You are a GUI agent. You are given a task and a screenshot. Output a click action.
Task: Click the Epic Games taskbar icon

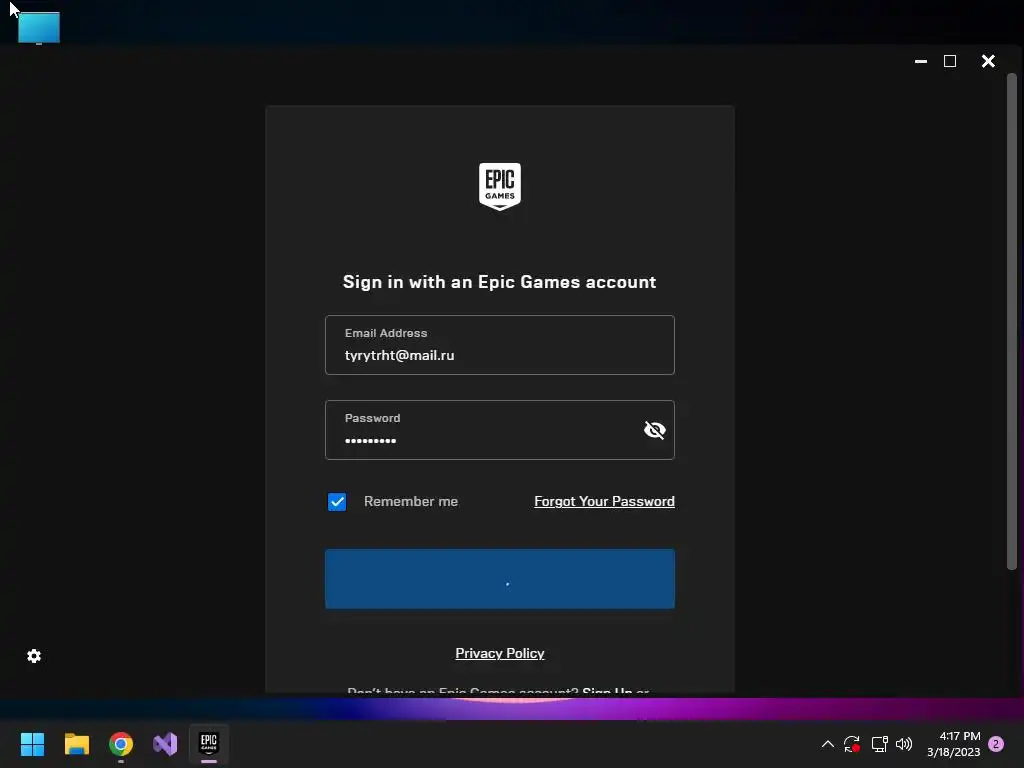209,743
